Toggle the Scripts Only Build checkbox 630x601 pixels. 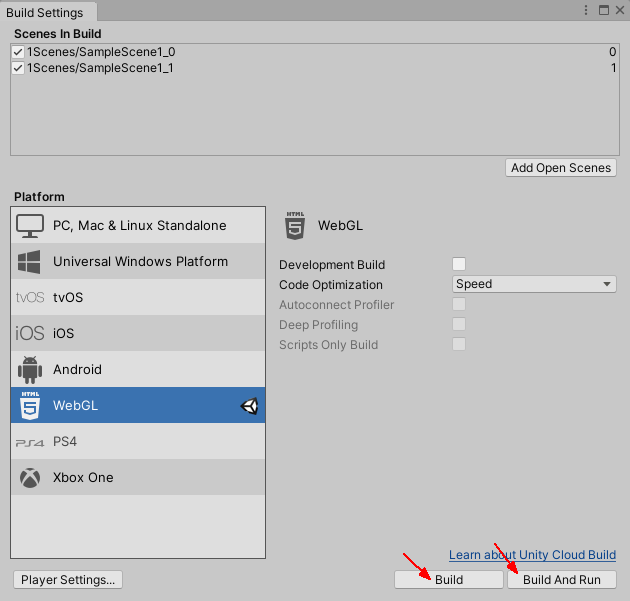tap(459, 344)
